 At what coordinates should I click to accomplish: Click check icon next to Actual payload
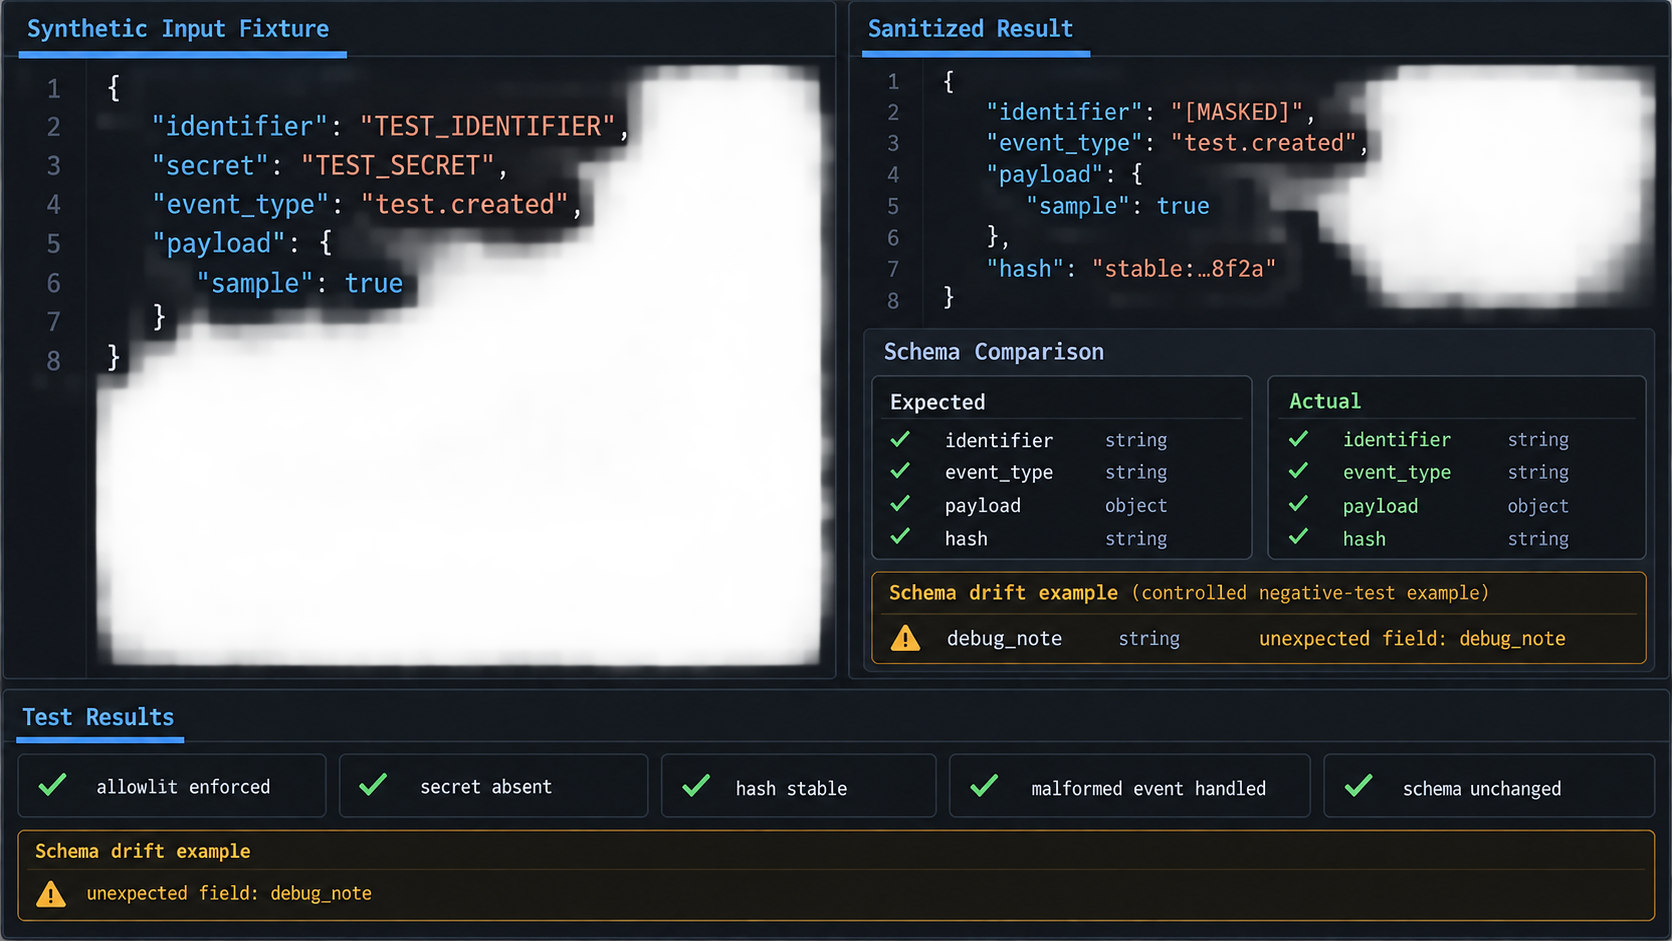pos(1298,504)
